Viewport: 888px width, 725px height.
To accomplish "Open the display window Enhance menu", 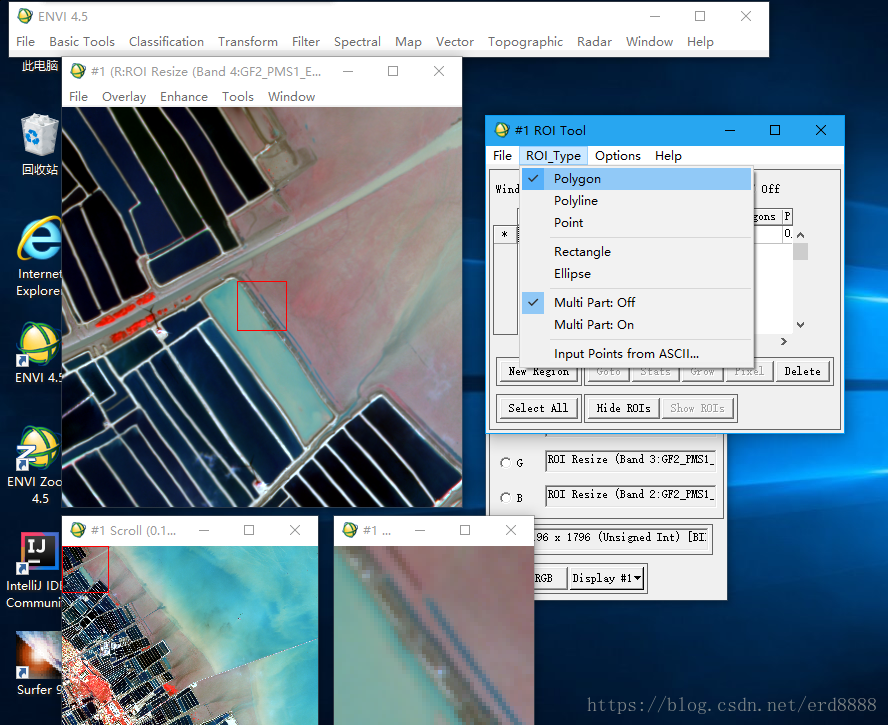I will coord(184,97).
